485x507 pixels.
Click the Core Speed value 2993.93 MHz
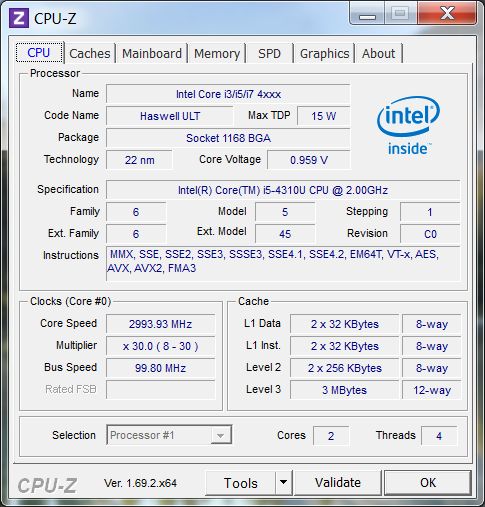[x=161, y=324]
